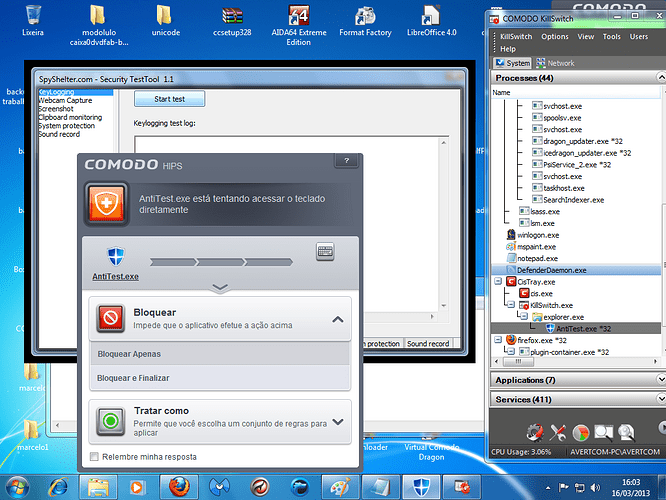The height and width of the screenshot is (500, 666).
Task: Click the AntiTest.exe link in HIPS alert
Action: click(x=116, y=277)
